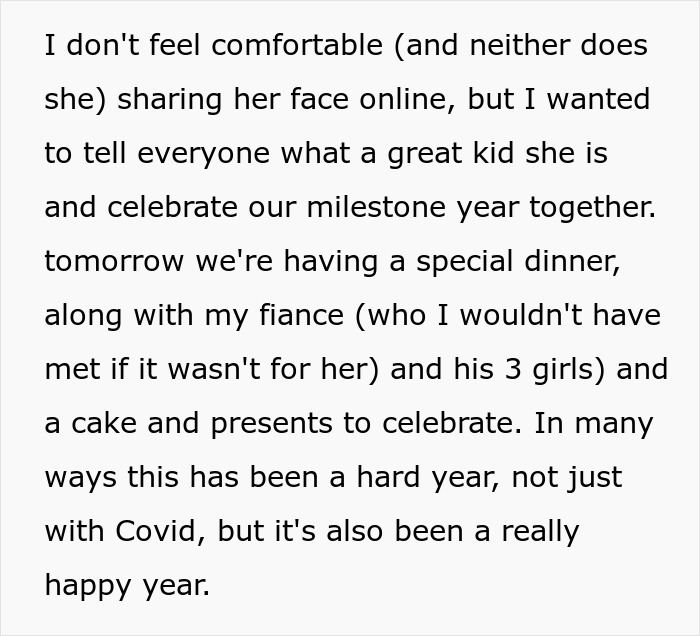Click the word "tomorrow" starting the line

click(x=114, y=262)
